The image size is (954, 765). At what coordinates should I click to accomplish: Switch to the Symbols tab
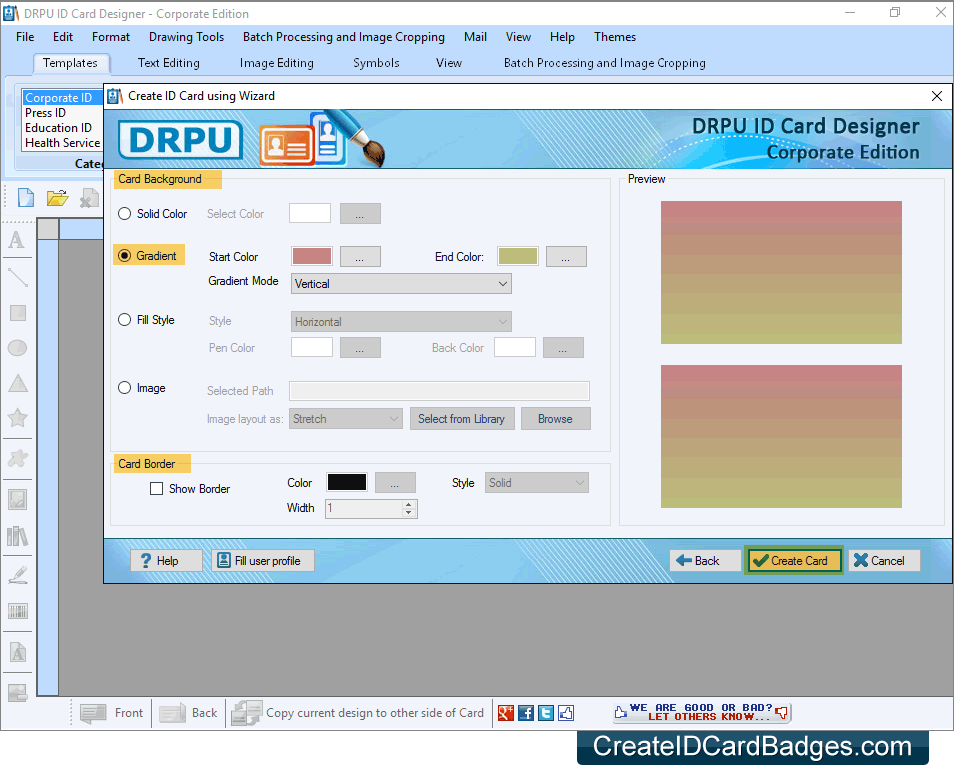click(x=376, y=63)
